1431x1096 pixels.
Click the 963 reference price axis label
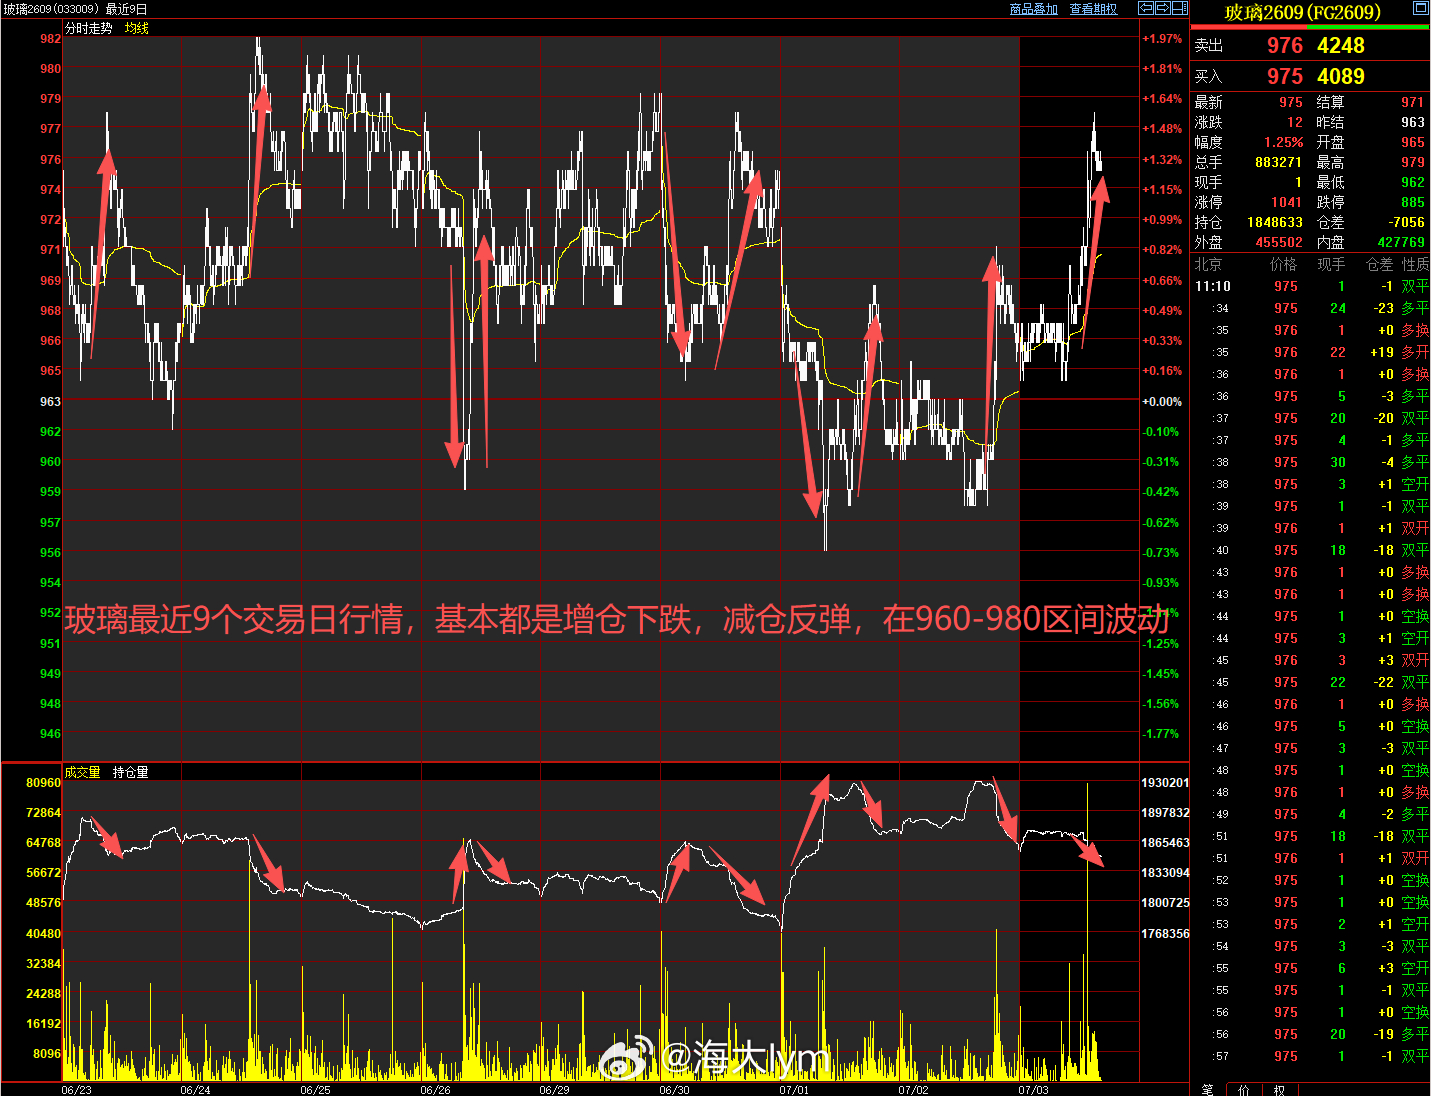click(x=50, y=401)
